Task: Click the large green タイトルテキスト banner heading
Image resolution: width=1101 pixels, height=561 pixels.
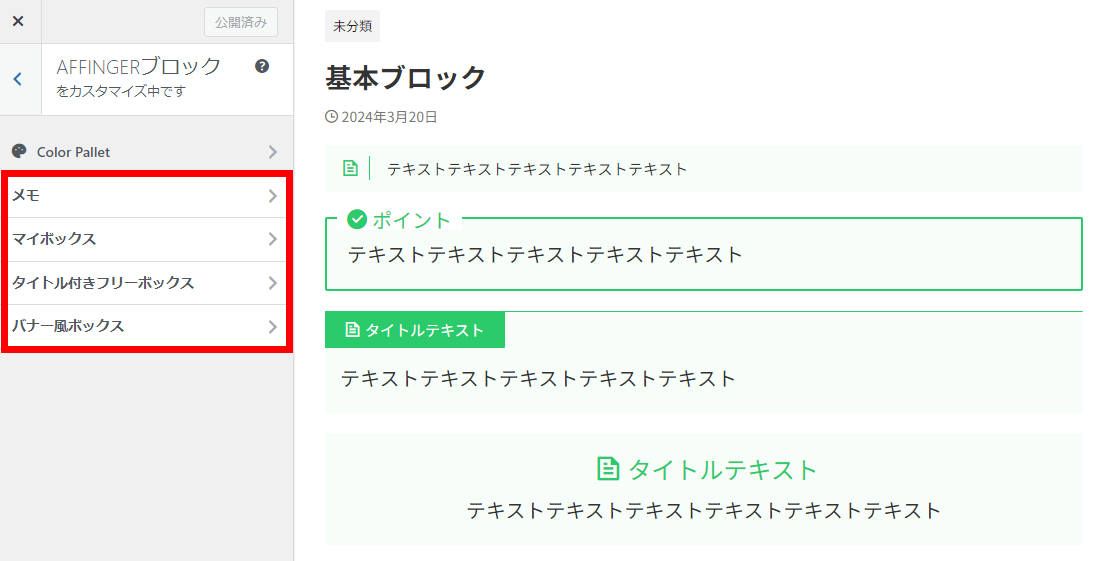Action: [x=723, y=469]
